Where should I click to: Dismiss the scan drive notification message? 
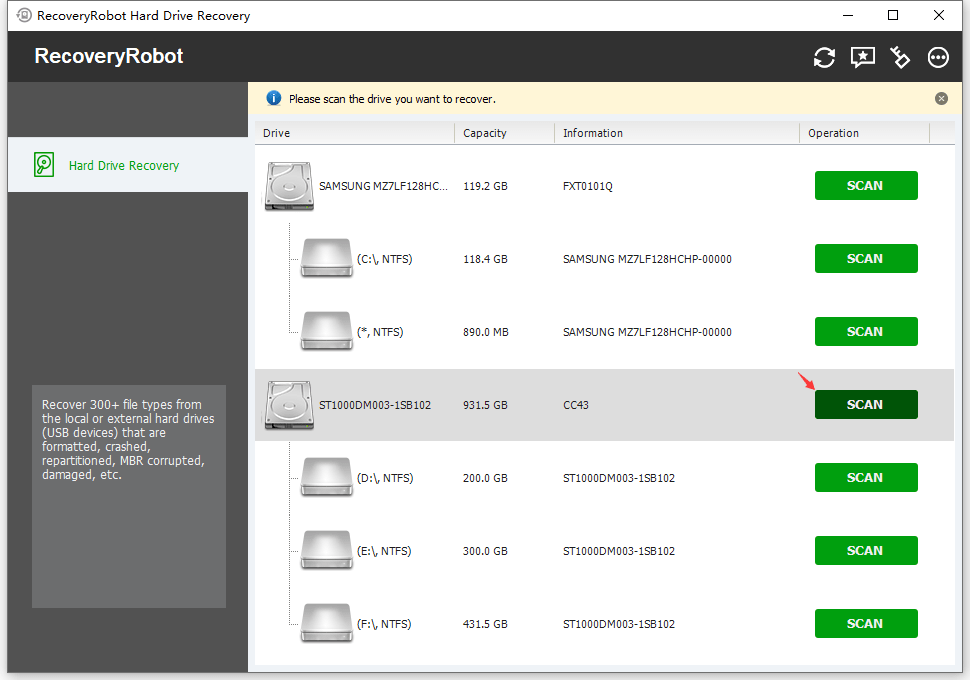[941, 98]
